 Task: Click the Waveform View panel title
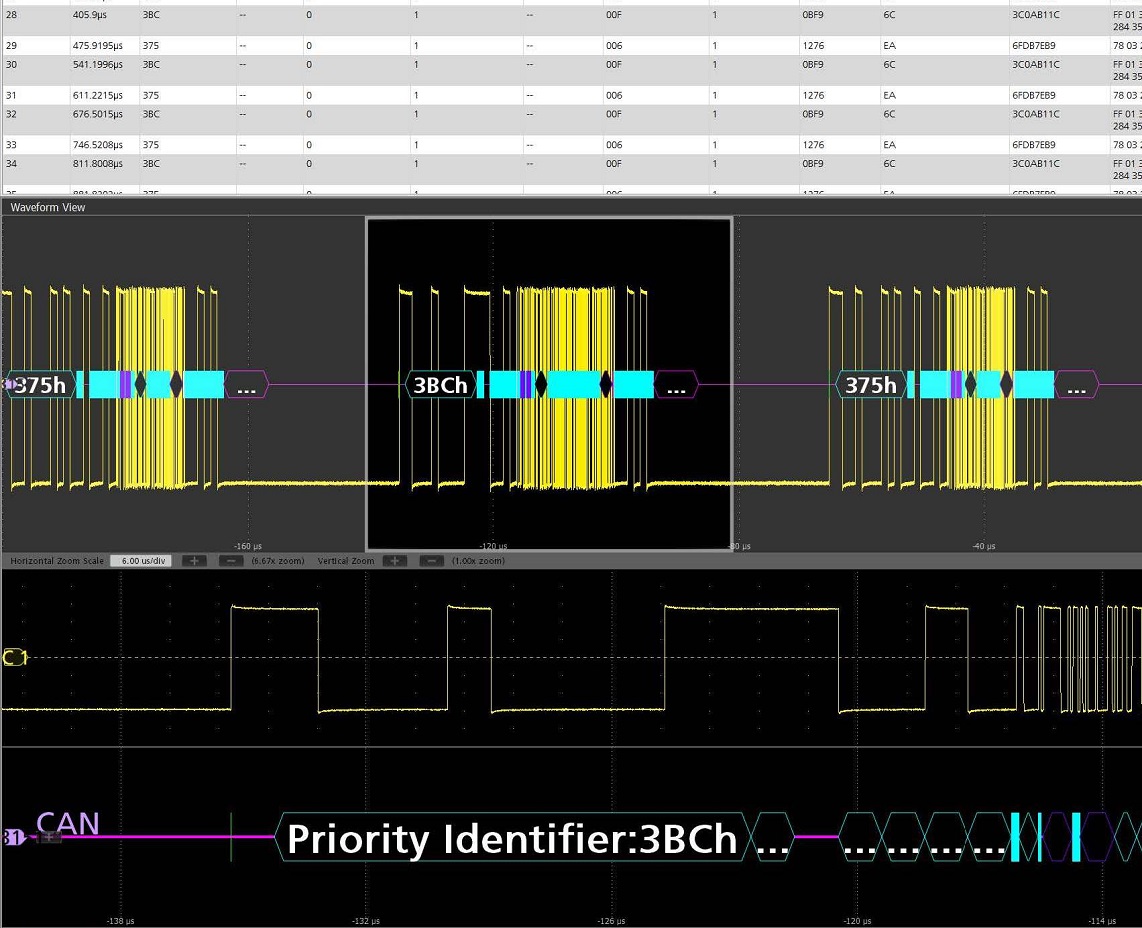click(x=48, y=207)
